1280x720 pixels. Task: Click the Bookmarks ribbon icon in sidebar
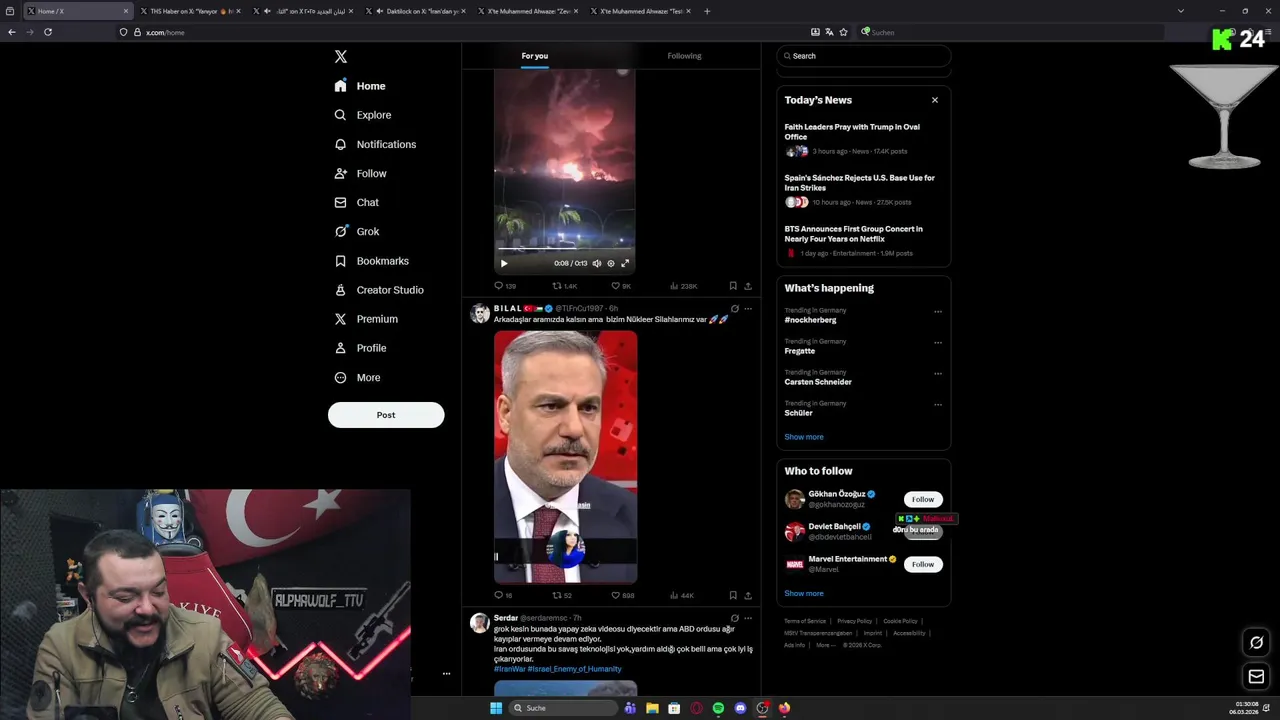[x=340, y=261]
